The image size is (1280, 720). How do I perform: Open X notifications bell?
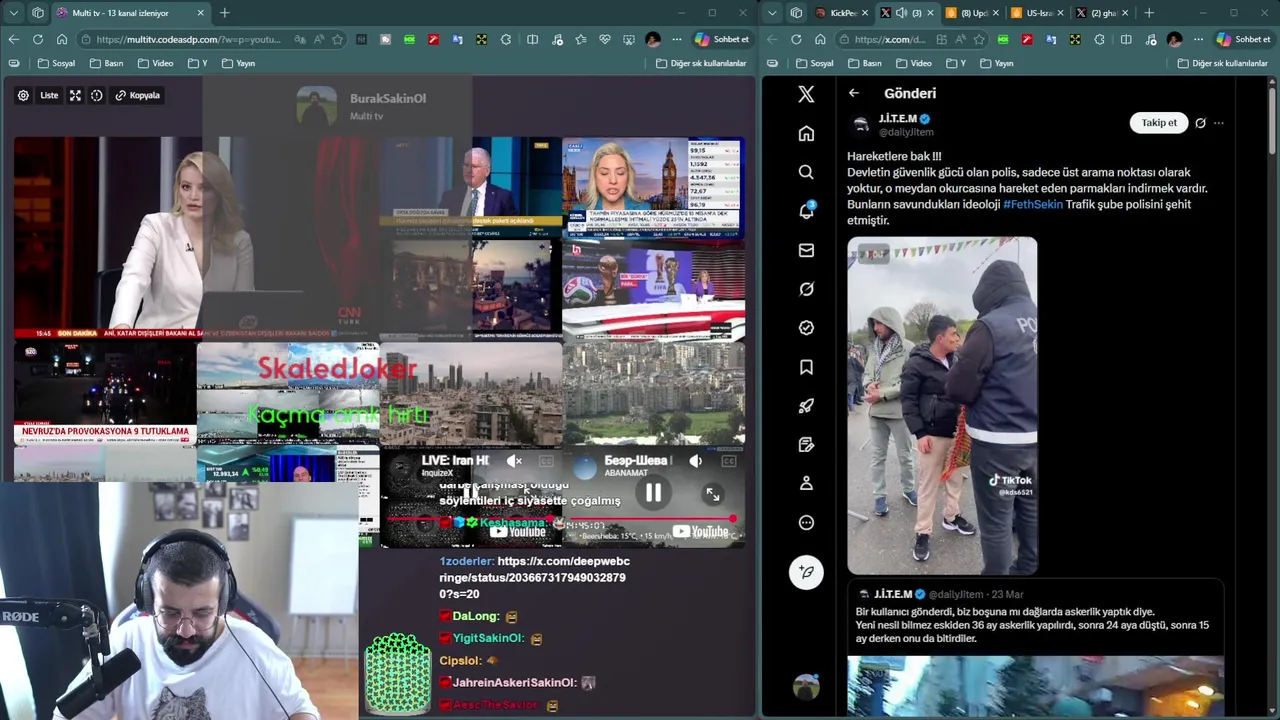tap(806, 211)
